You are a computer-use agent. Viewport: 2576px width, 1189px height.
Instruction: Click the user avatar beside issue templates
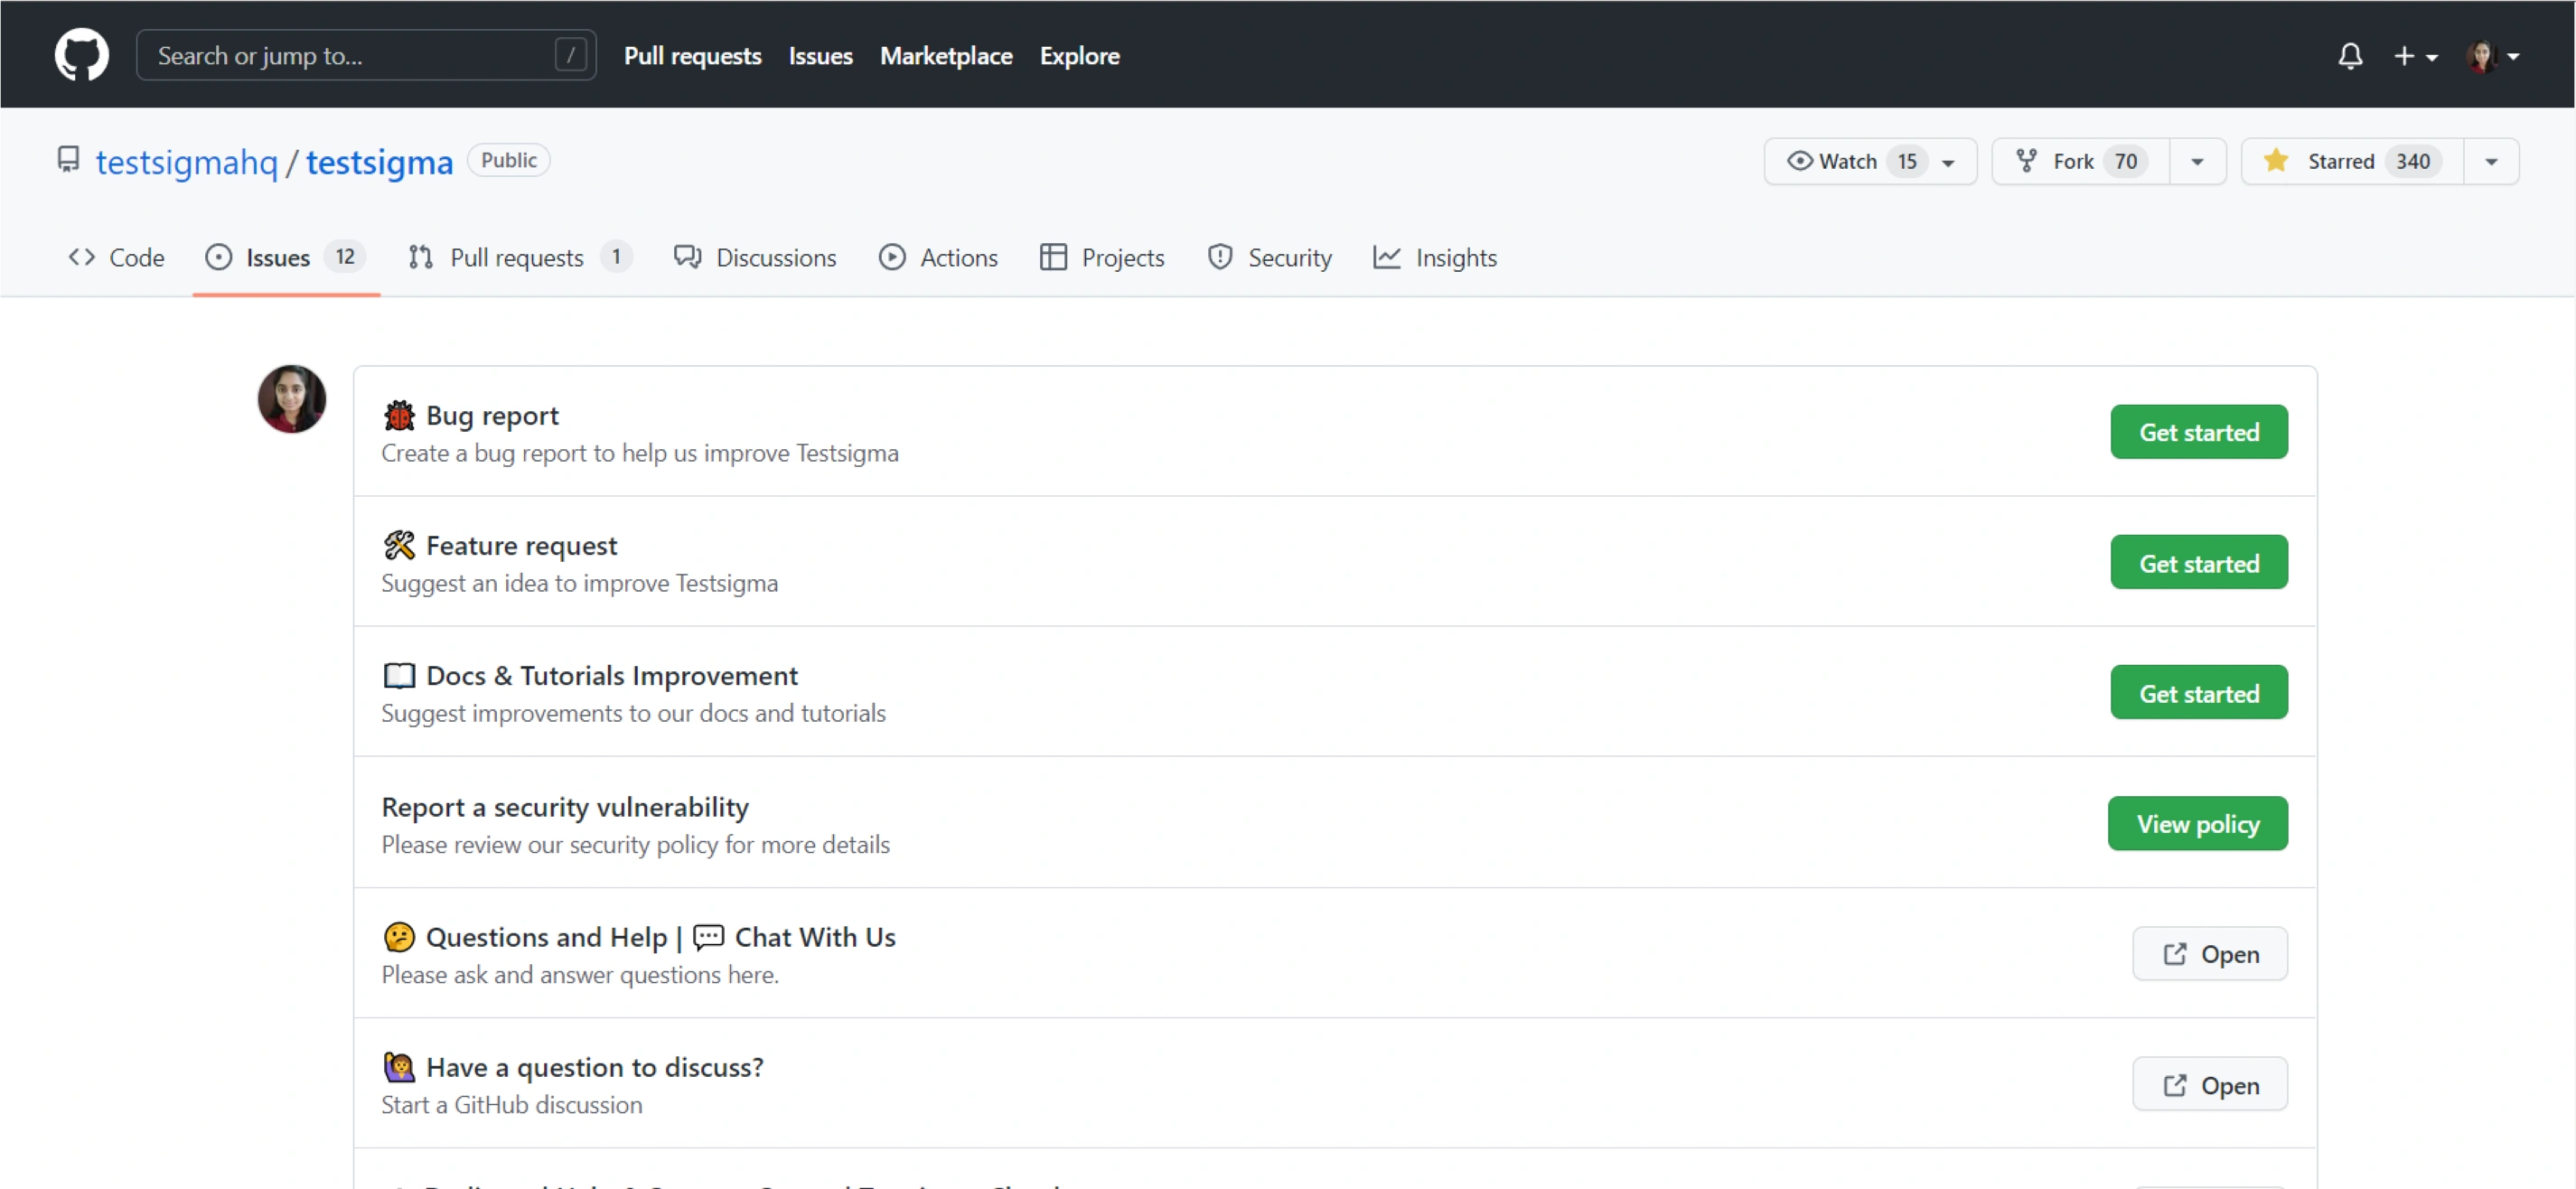291,399
